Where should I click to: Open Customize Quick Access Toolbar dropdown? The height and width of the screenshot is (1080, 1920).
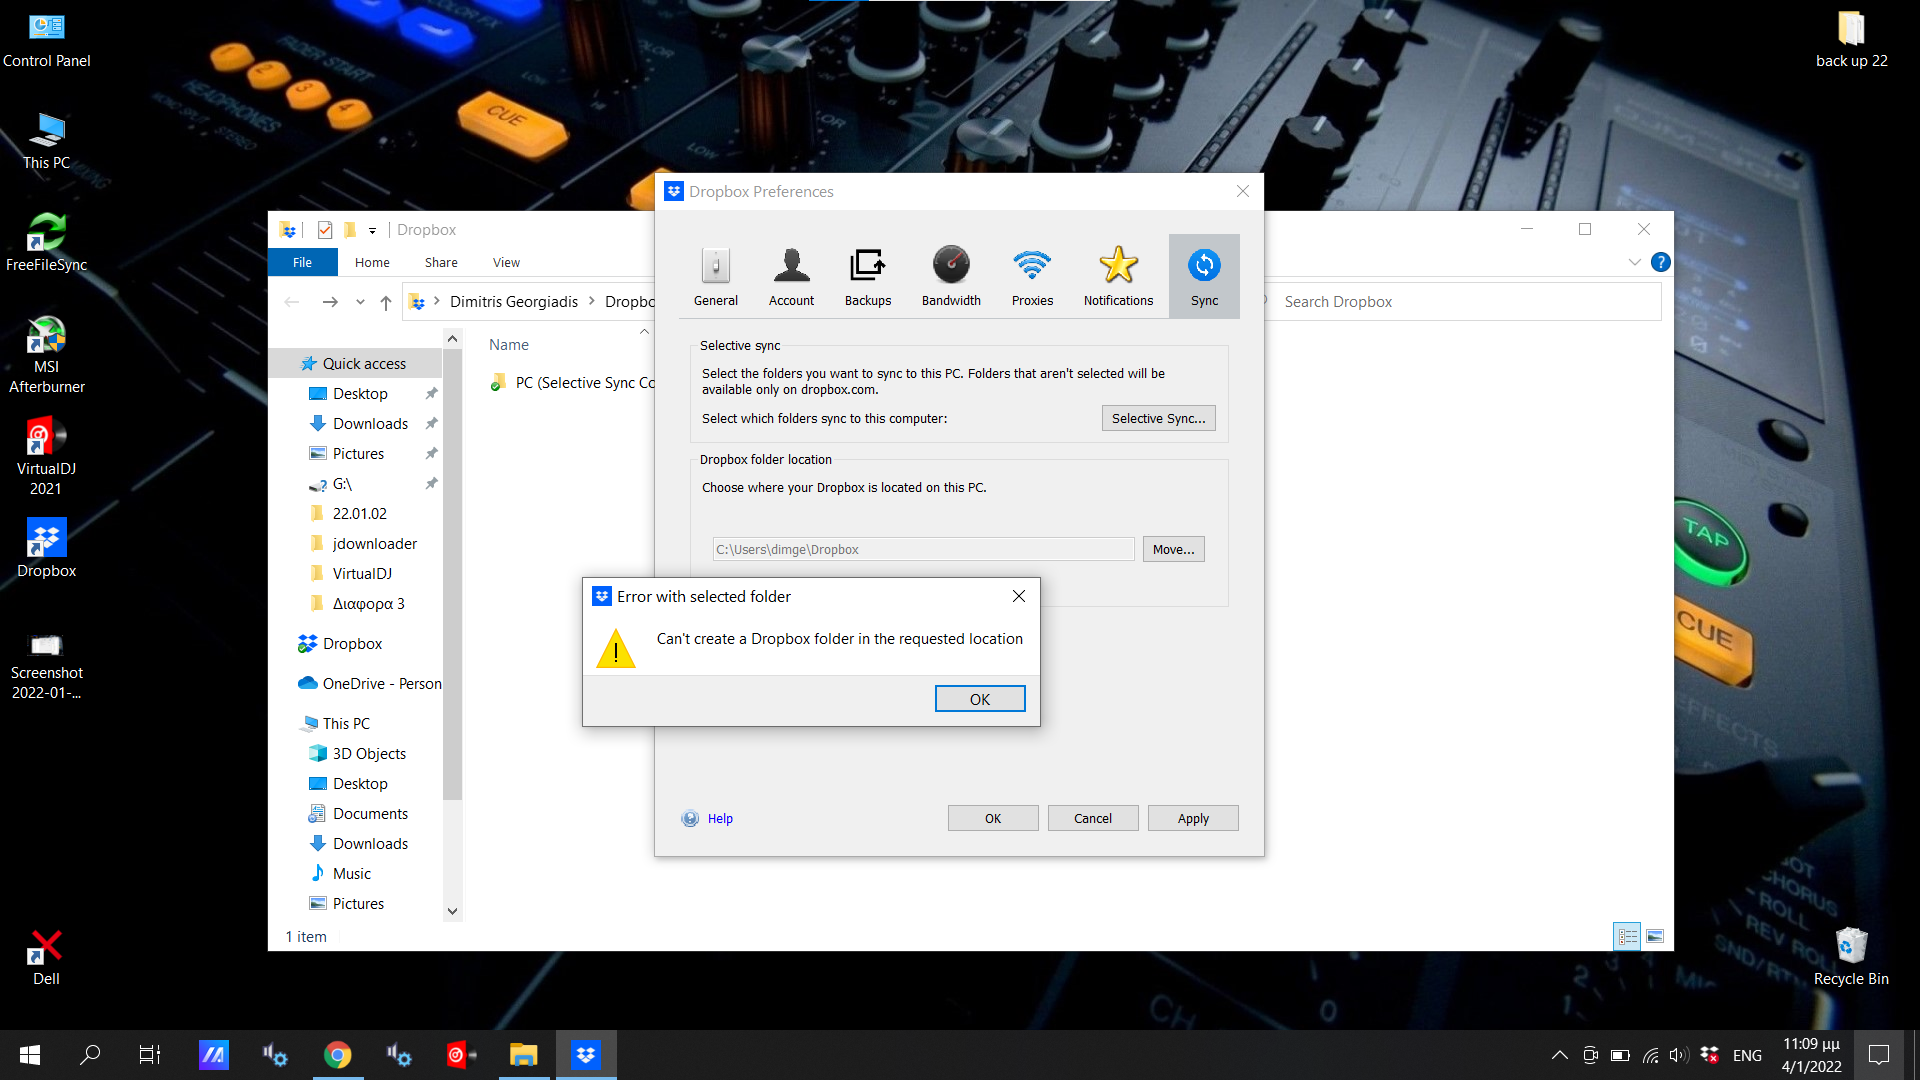pos(372,230)
